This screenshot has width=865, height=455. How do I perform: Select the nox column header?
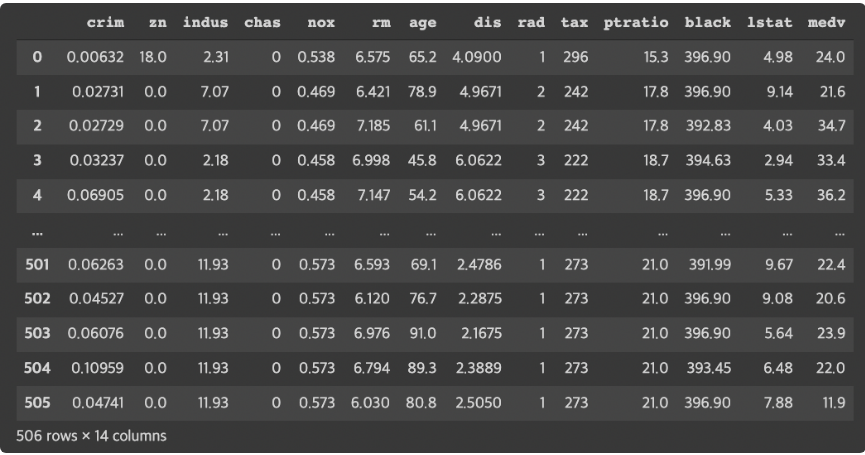321,23
